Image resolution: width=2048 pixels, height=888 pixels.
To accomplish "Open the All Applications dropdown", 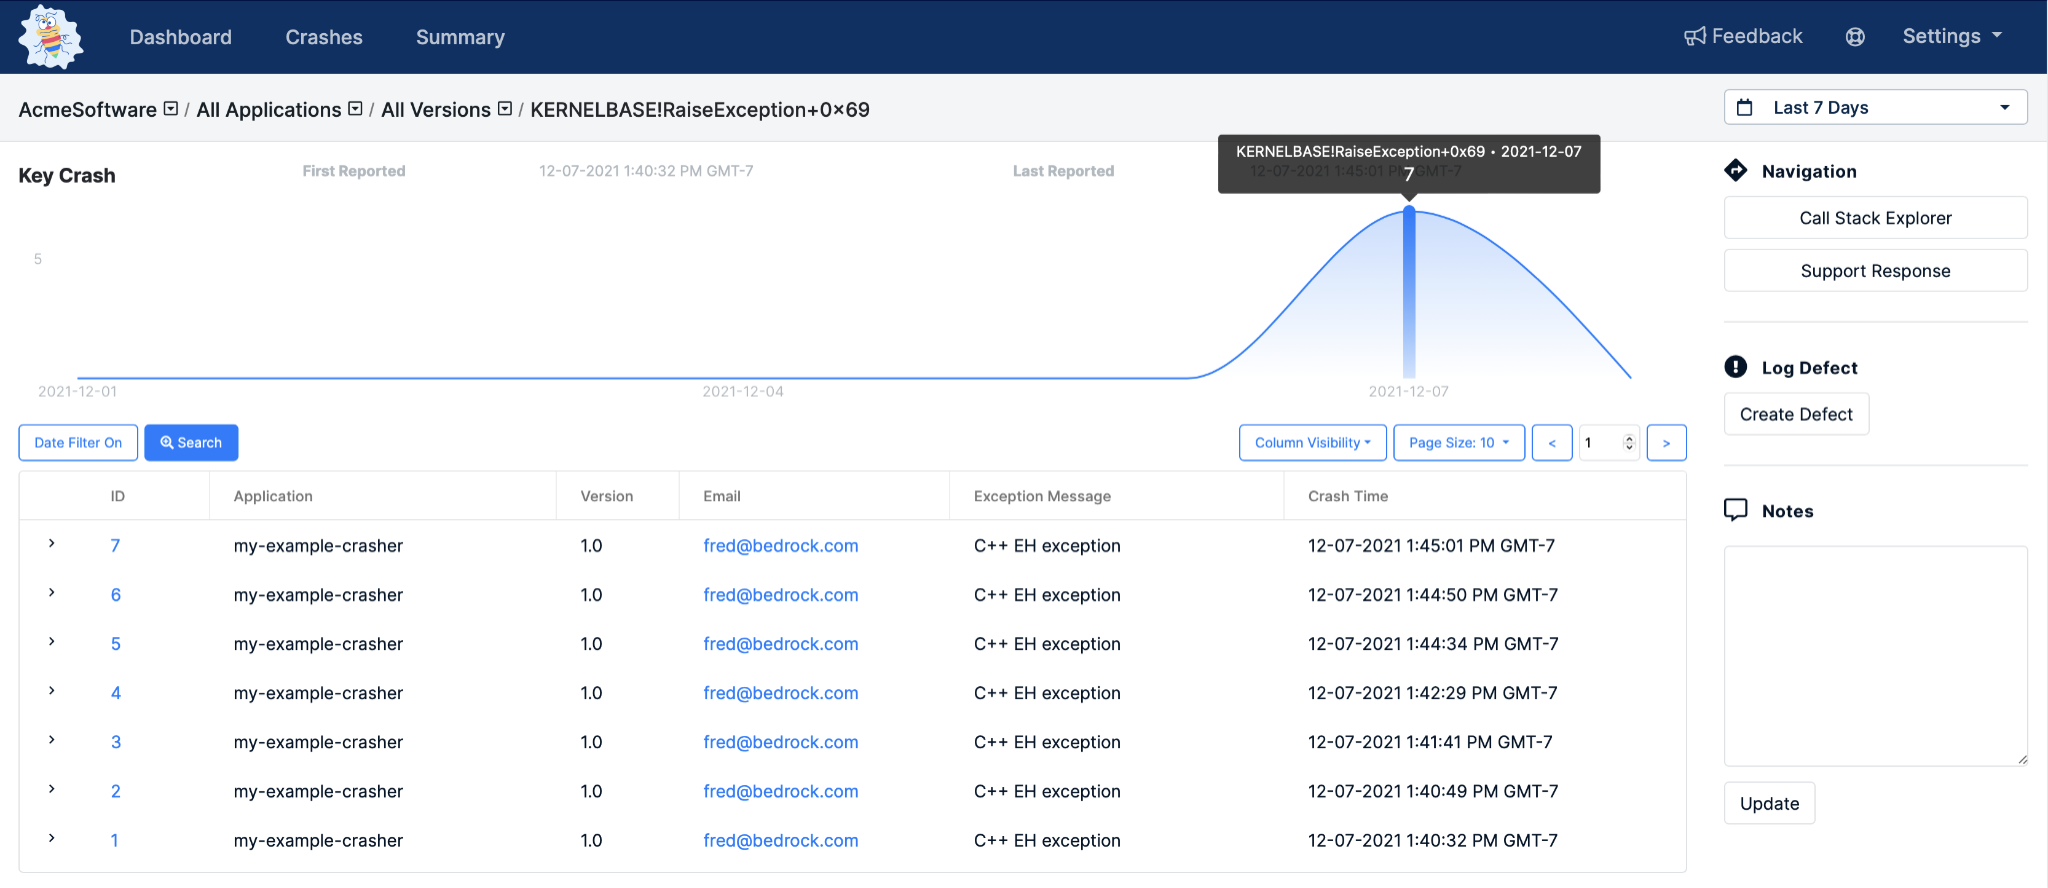I will (x=355, y=108).
